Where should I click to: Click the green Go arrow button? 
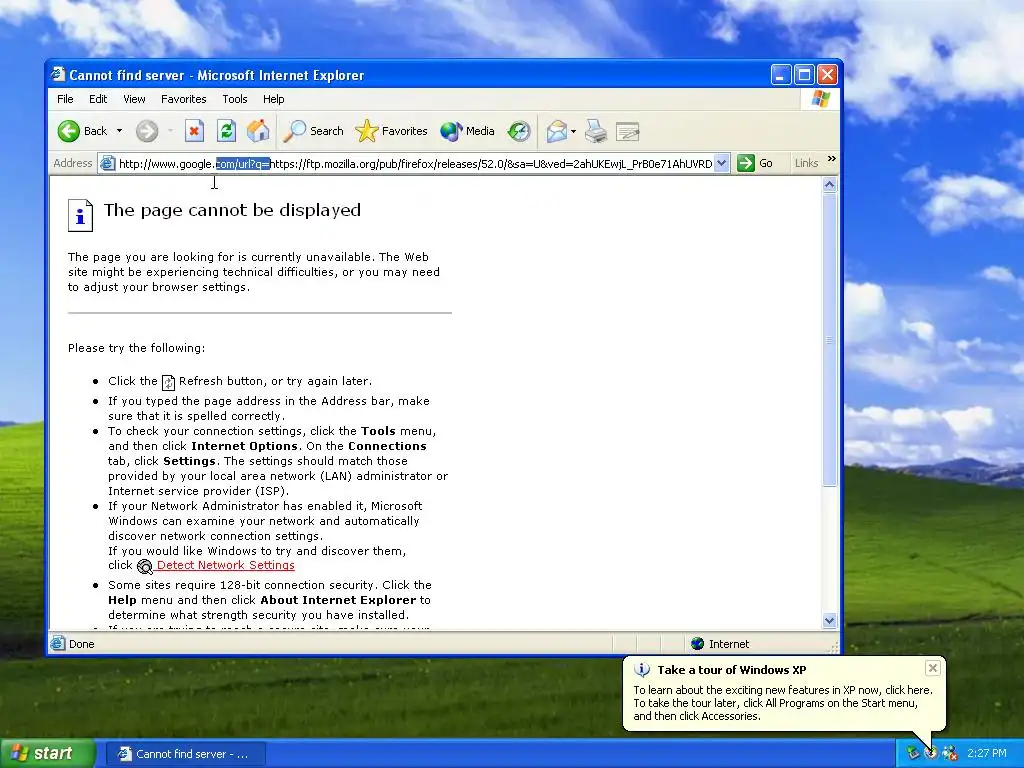[x=746, y=163]
